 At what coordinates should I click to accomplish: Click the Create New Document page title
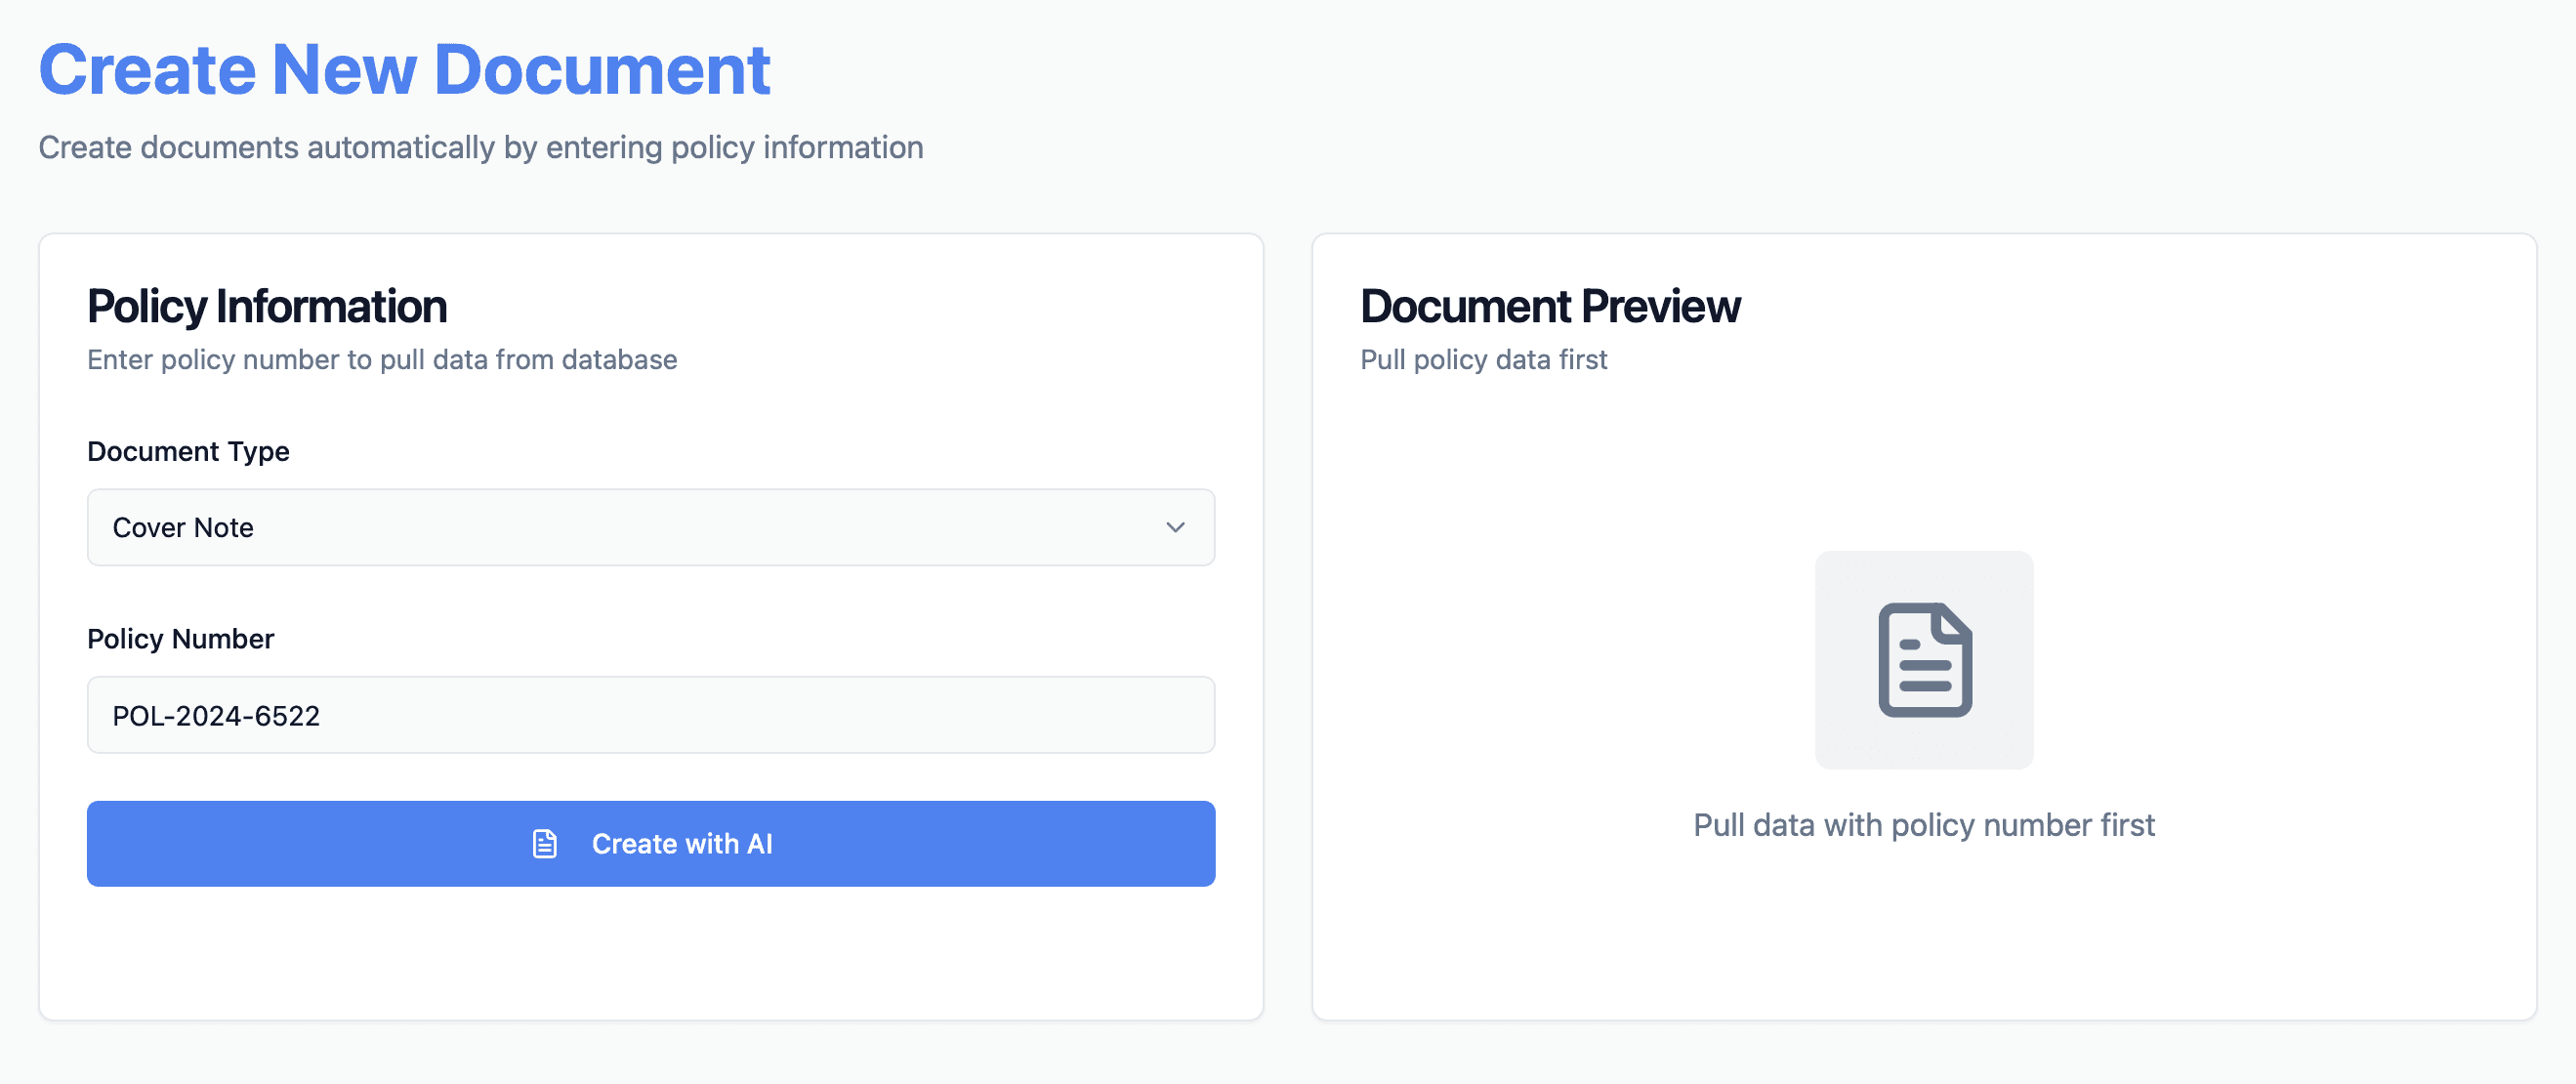pos(404,70)
